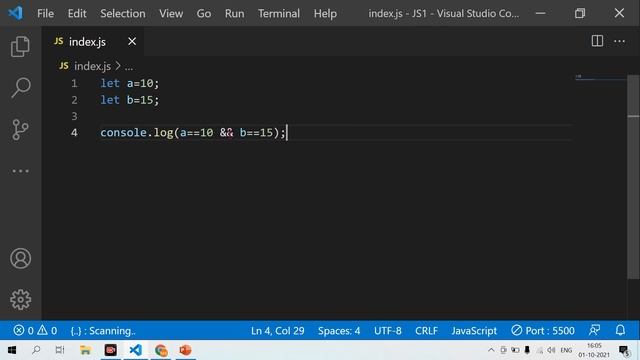Open the Accounts menu icon
Image resolution: width=640 pixels, height=360 pixels.
(20, 258)
